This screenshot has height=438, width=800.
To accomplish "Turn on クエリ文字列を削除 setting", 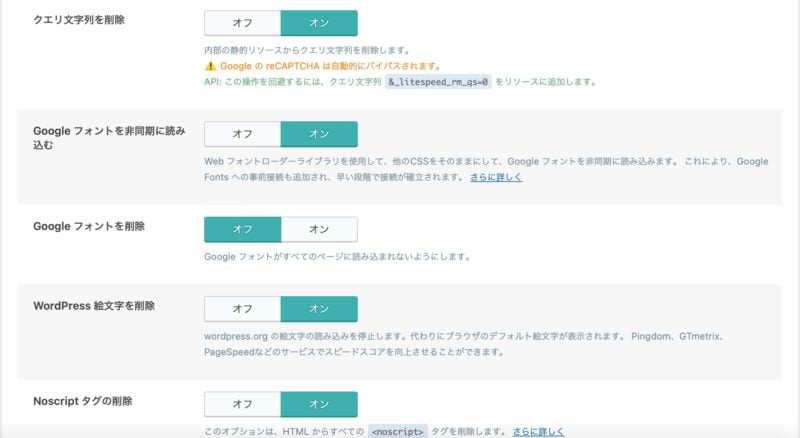I will click(319, 23).
